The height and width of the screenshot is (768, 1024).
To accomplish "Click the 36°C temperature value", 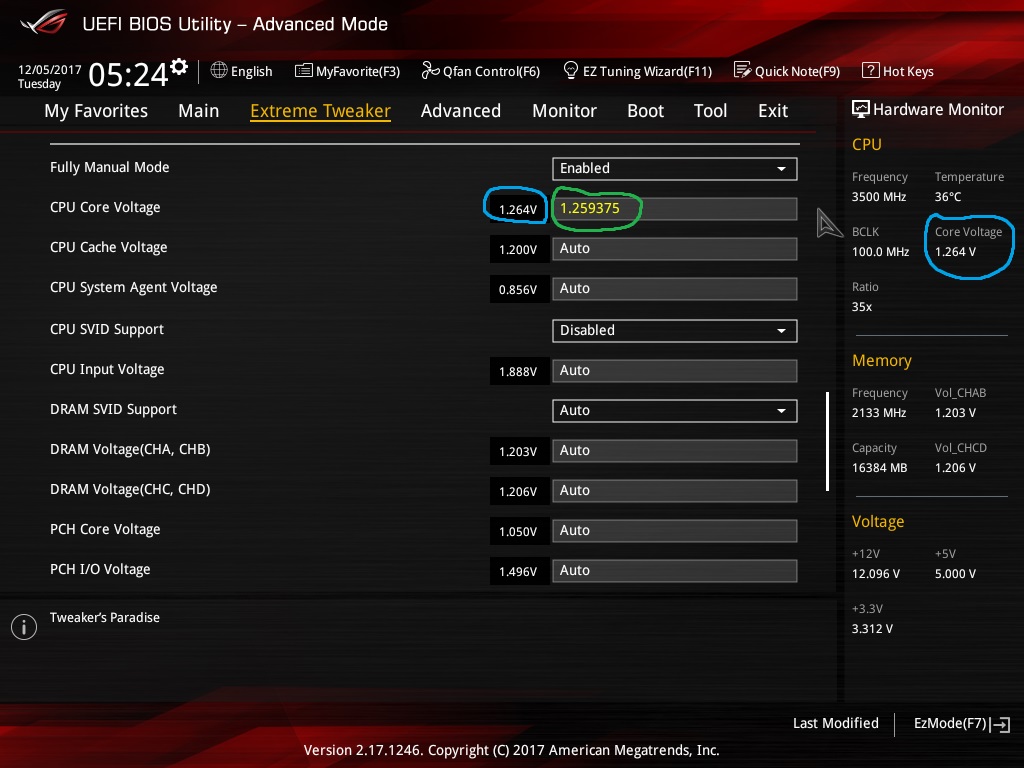I will click(948, 197).
